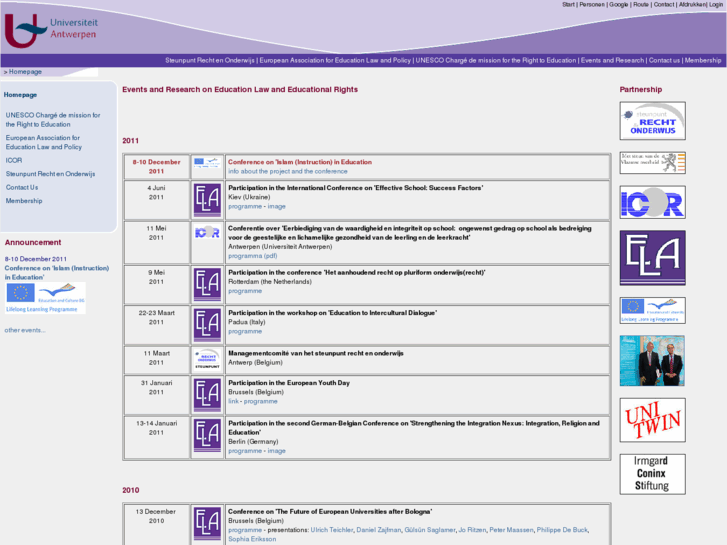727x545 pixels.
Task: Click the ELA icon in the 13-14 Januari row
Action: coord(207,435)
